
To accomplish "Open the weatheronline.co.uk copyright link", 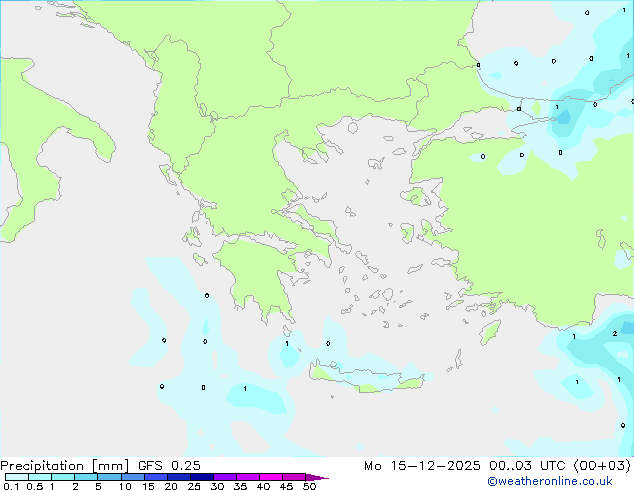I will point(550,481).
